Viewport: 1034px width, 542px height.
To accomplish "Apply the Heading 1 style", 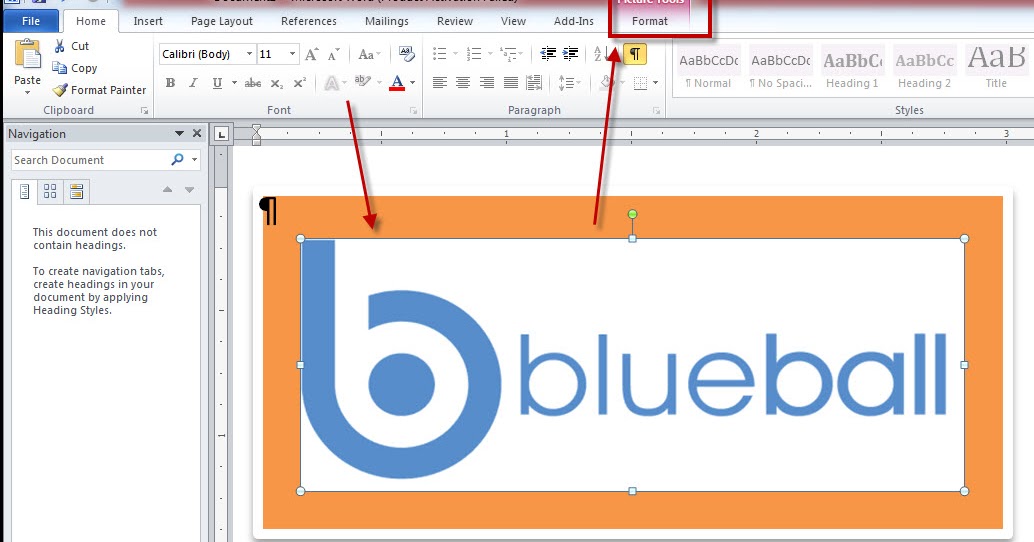I will pos(852,69).
